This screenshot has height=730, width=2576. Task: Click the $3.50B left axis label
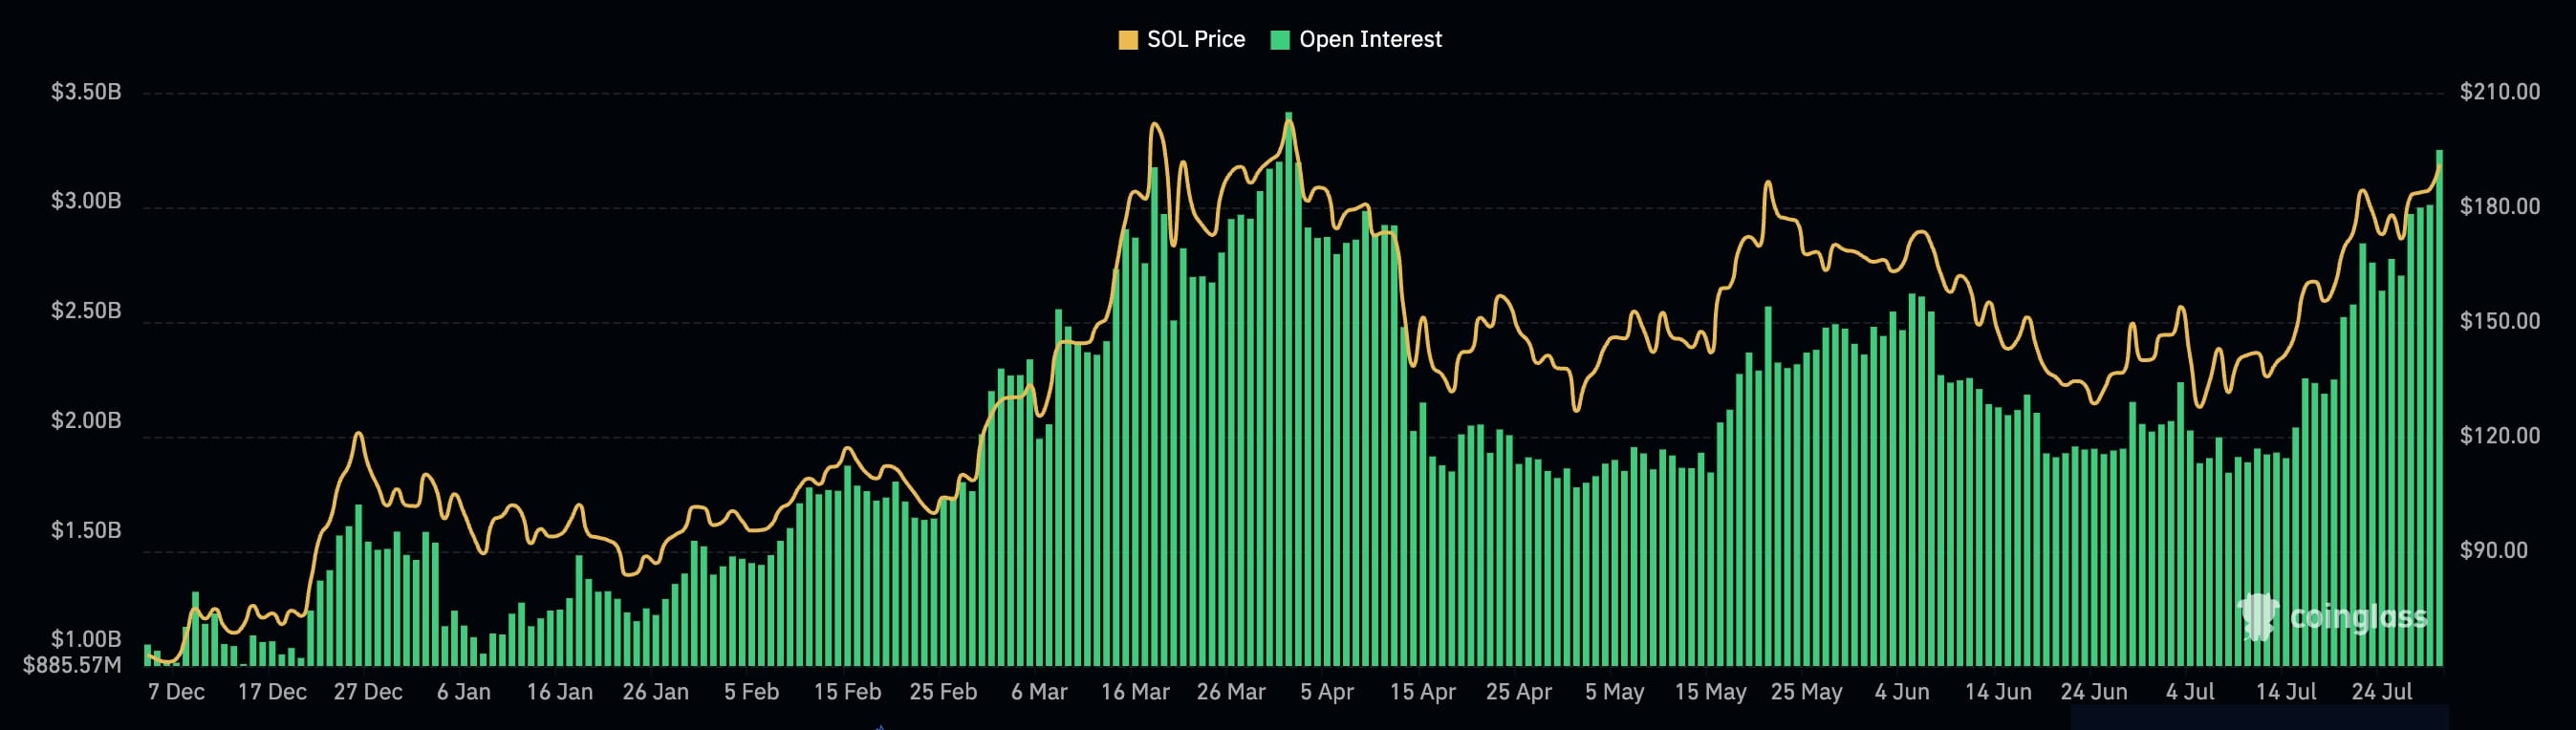coord(86,92)
